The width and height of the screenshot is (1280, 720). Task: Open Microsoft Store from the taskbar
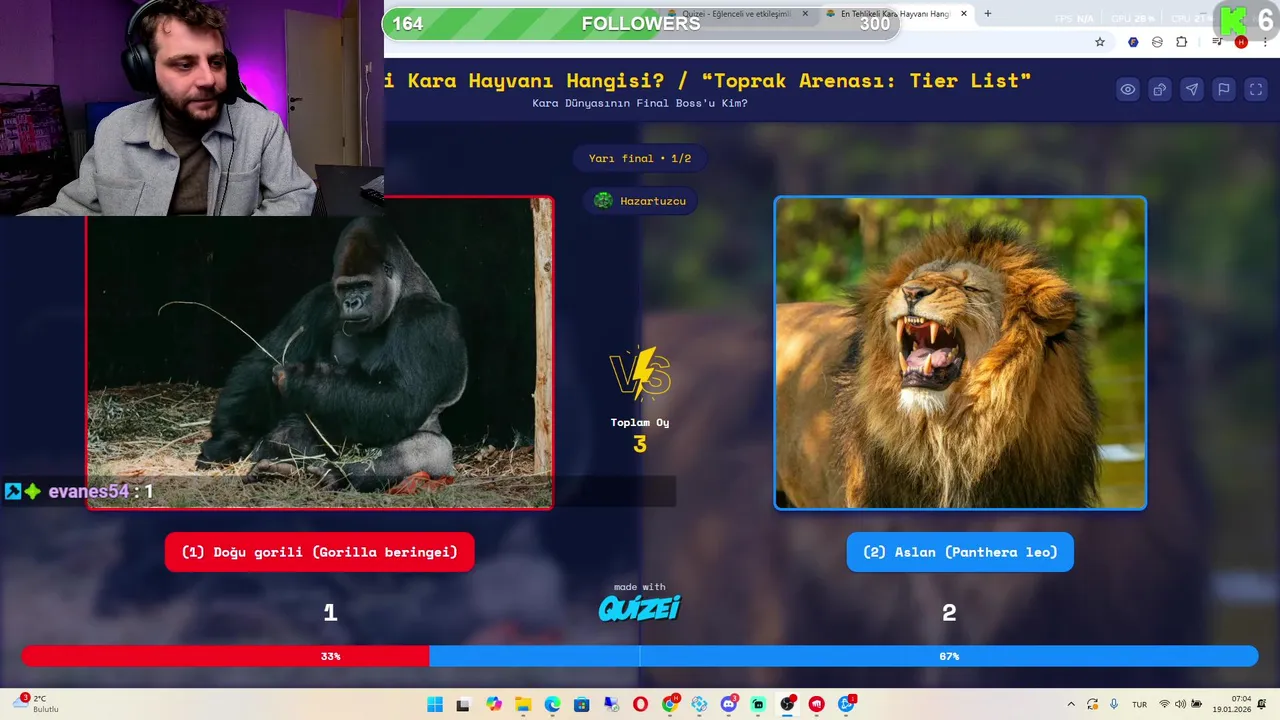tap(582, 705)
